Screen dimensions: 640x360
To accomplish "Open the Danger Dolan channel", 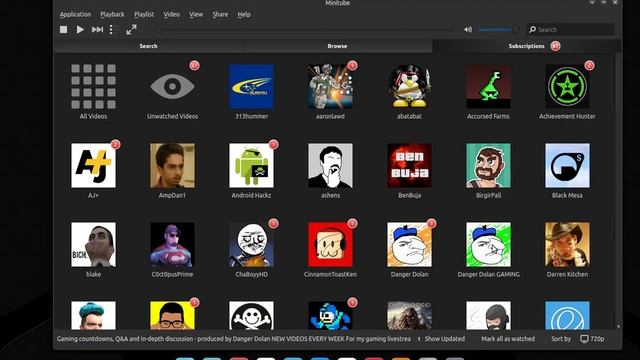I will coord(409,244).
